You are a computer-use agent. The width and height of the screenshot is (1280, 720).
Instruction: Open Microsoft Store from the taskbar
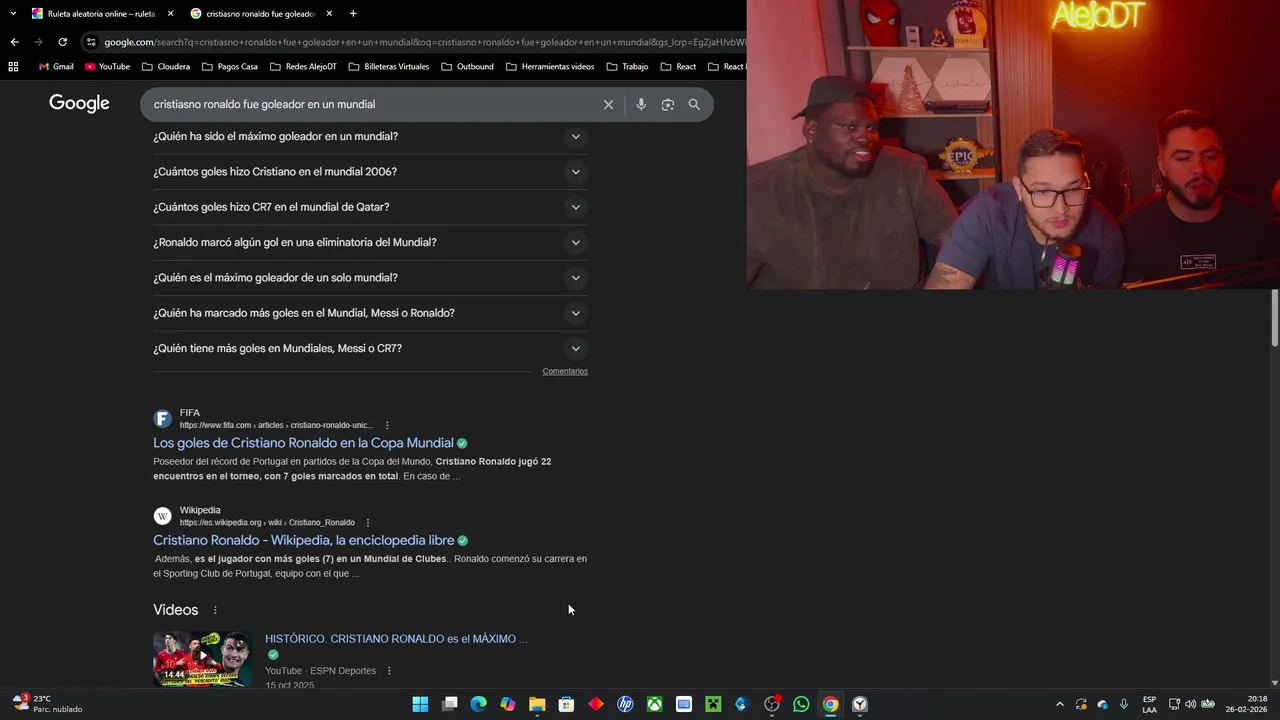[x=566, y=704]
